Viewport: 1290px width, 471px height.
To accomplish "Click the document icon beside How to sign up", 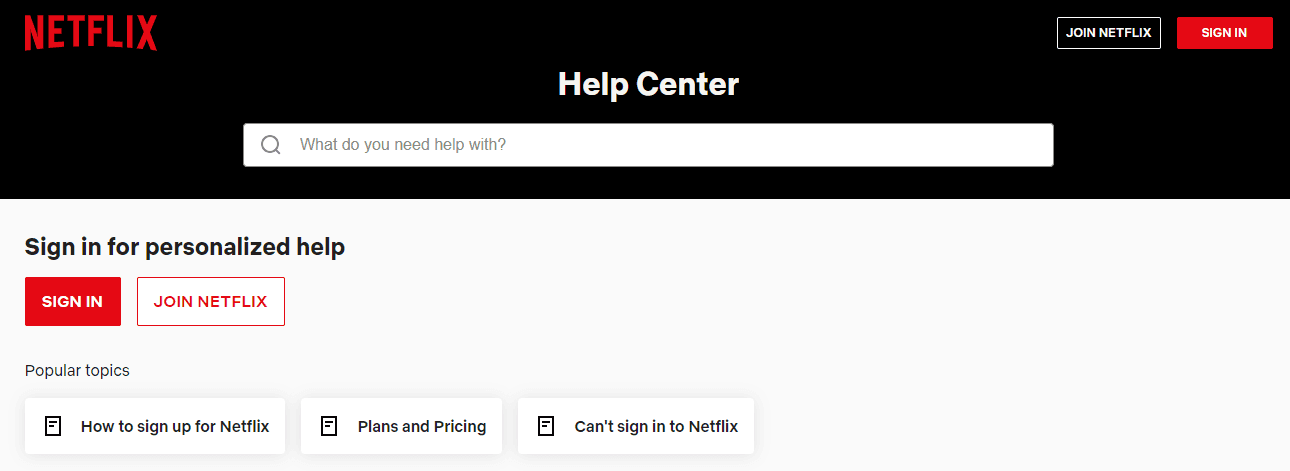I will pos(53,426).
